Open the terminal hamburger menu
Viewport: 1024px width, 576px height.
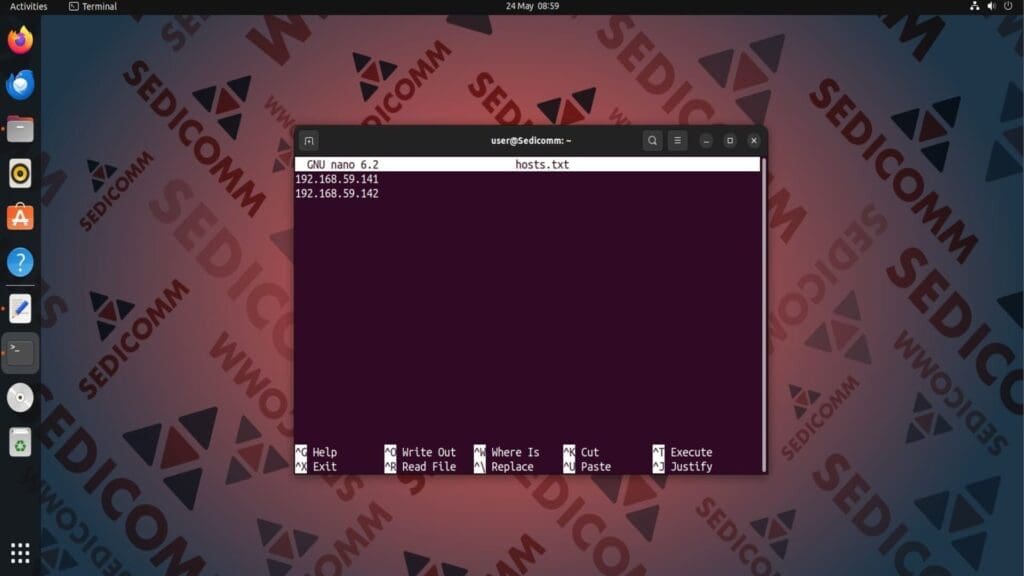click(x=677, y=140)
